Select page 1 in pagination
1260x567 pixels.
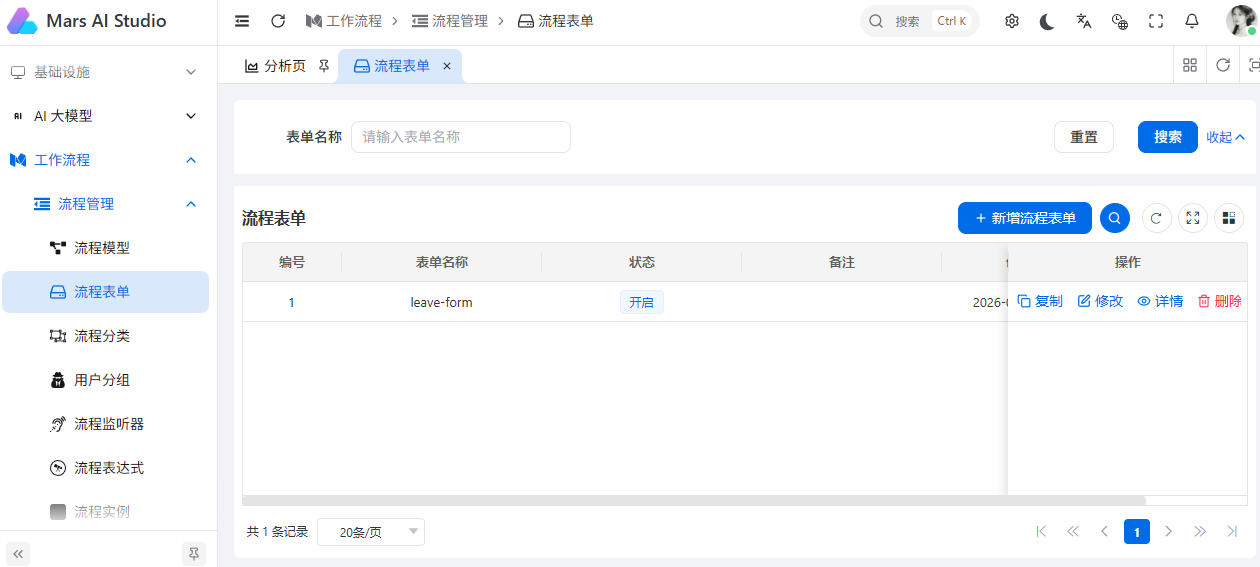[1137, 531]
